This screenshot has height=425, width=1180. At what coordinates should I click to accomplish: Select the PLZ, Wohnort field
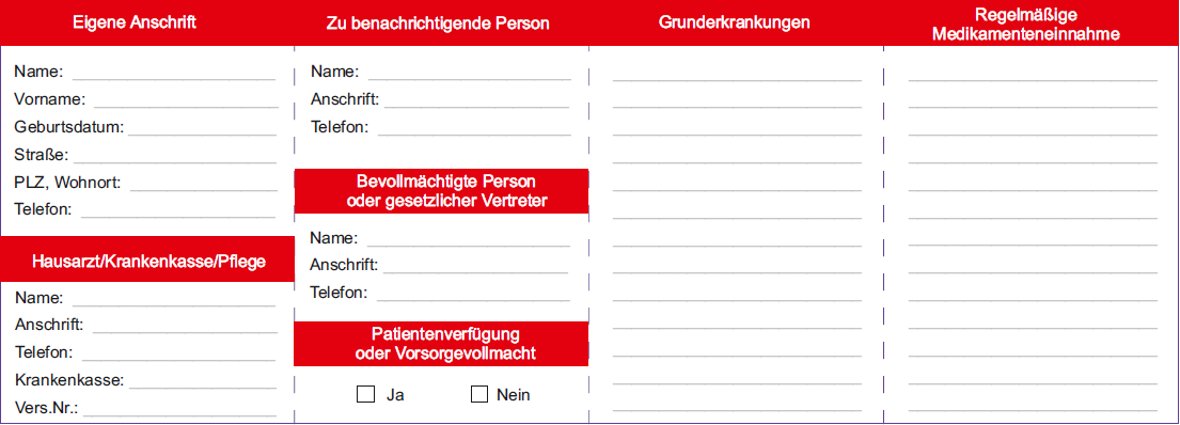203,183
